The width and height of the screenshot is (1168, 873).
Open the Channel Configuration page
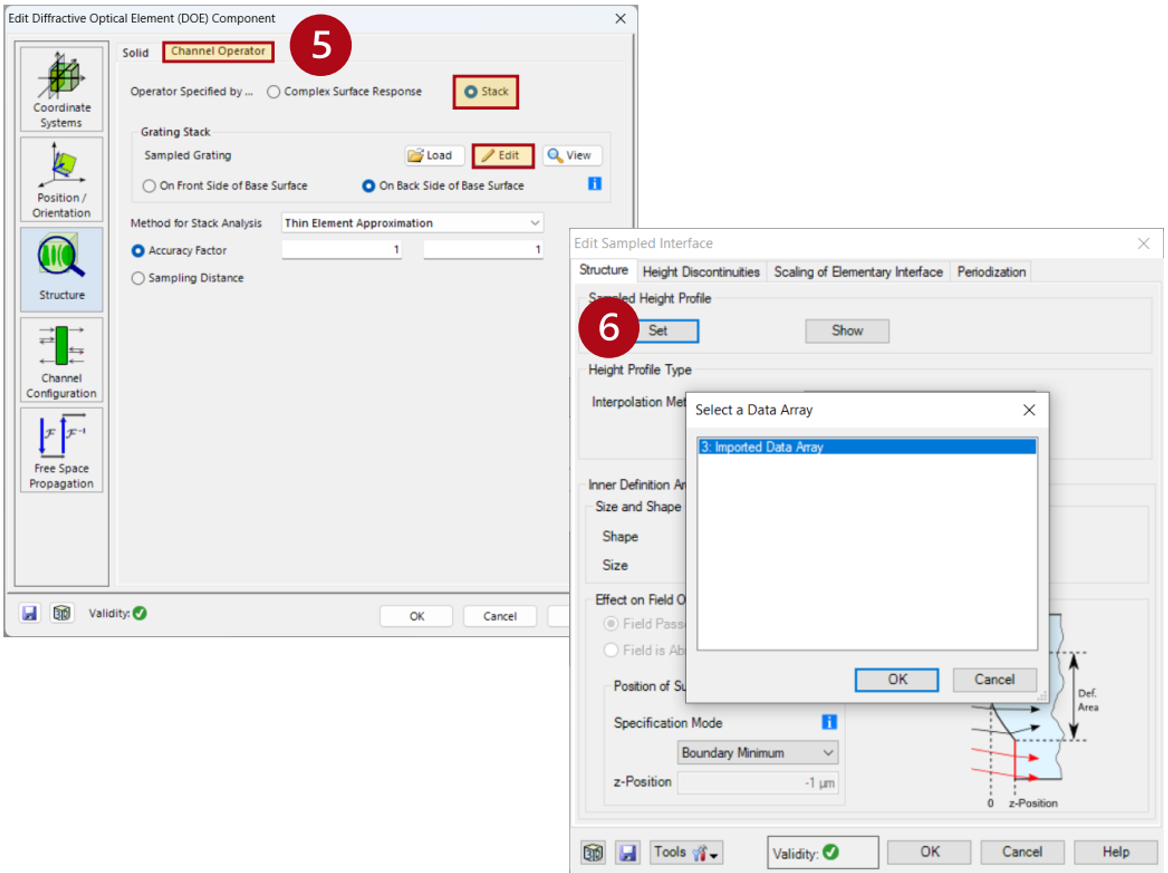pos(62,360)
